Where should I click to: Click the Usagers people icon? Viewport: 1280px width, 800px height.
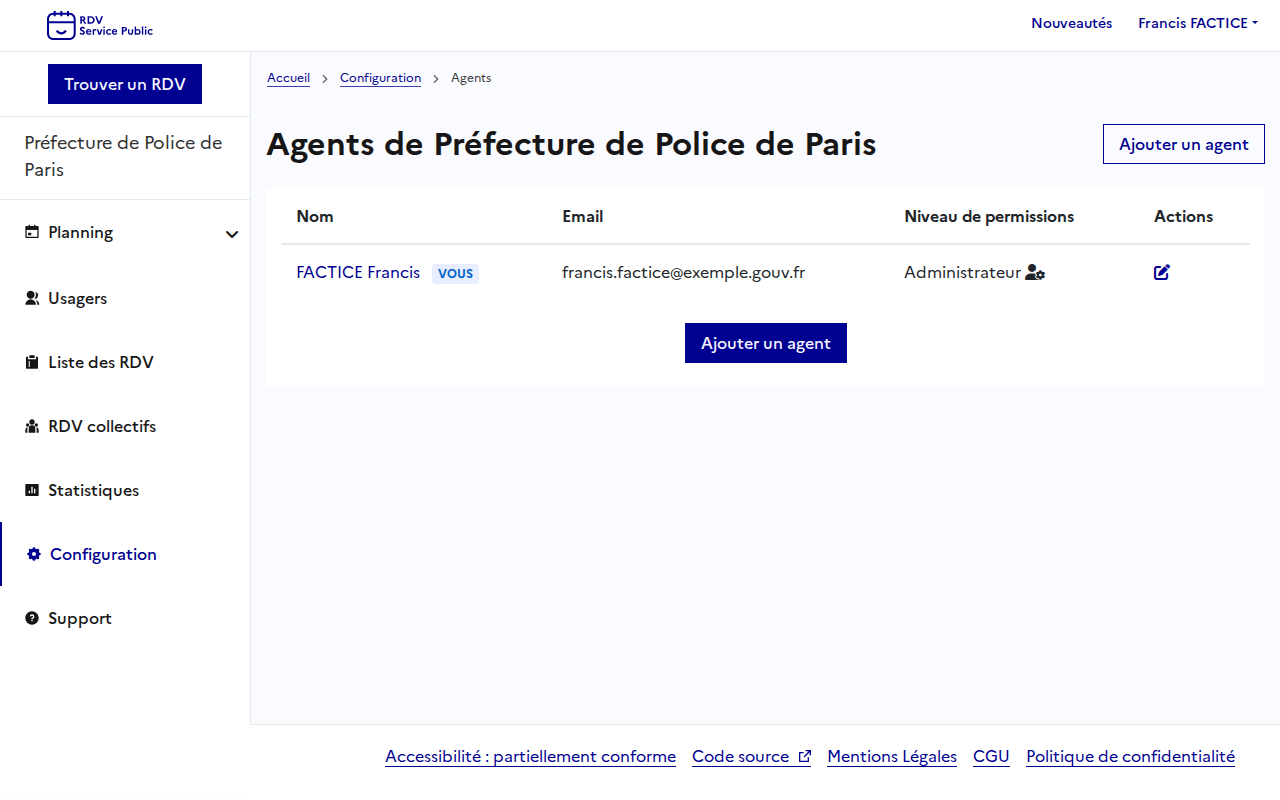tap(32, 298)
